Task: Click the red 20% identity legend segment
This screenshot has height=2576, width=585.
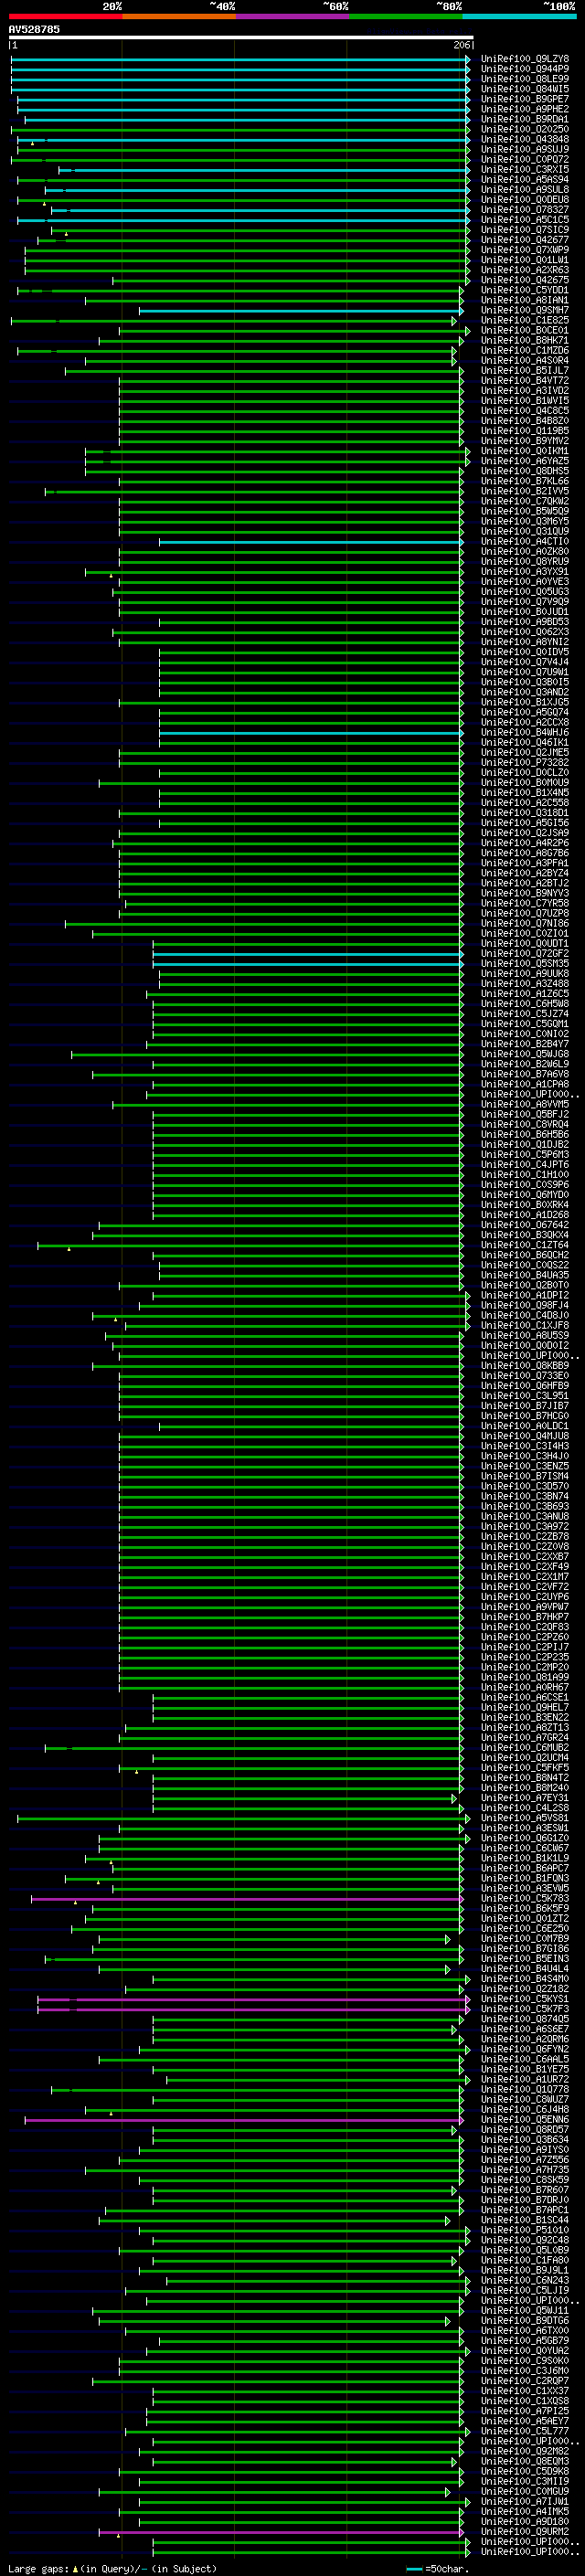Action: tap(65, 16)
